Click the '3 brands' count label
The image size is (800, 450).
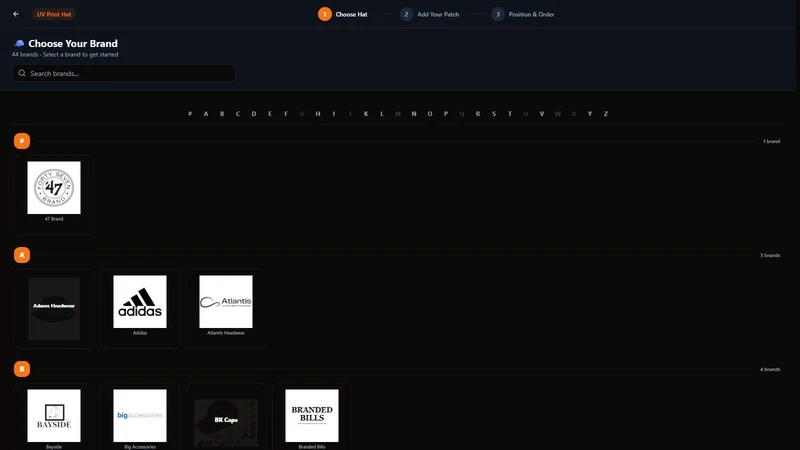(770, 255)
